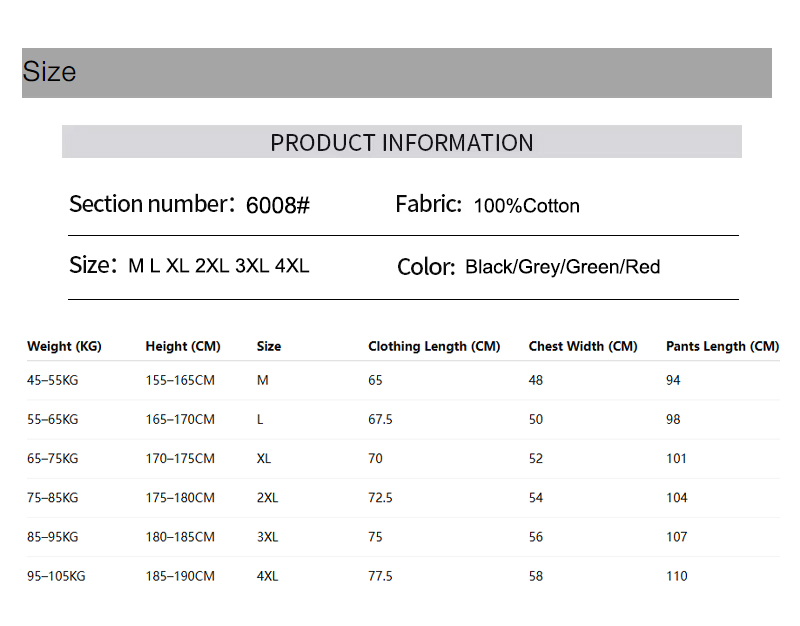
Task: Click the Pants Length (CM) column header
Action: (x=721, y=346)
